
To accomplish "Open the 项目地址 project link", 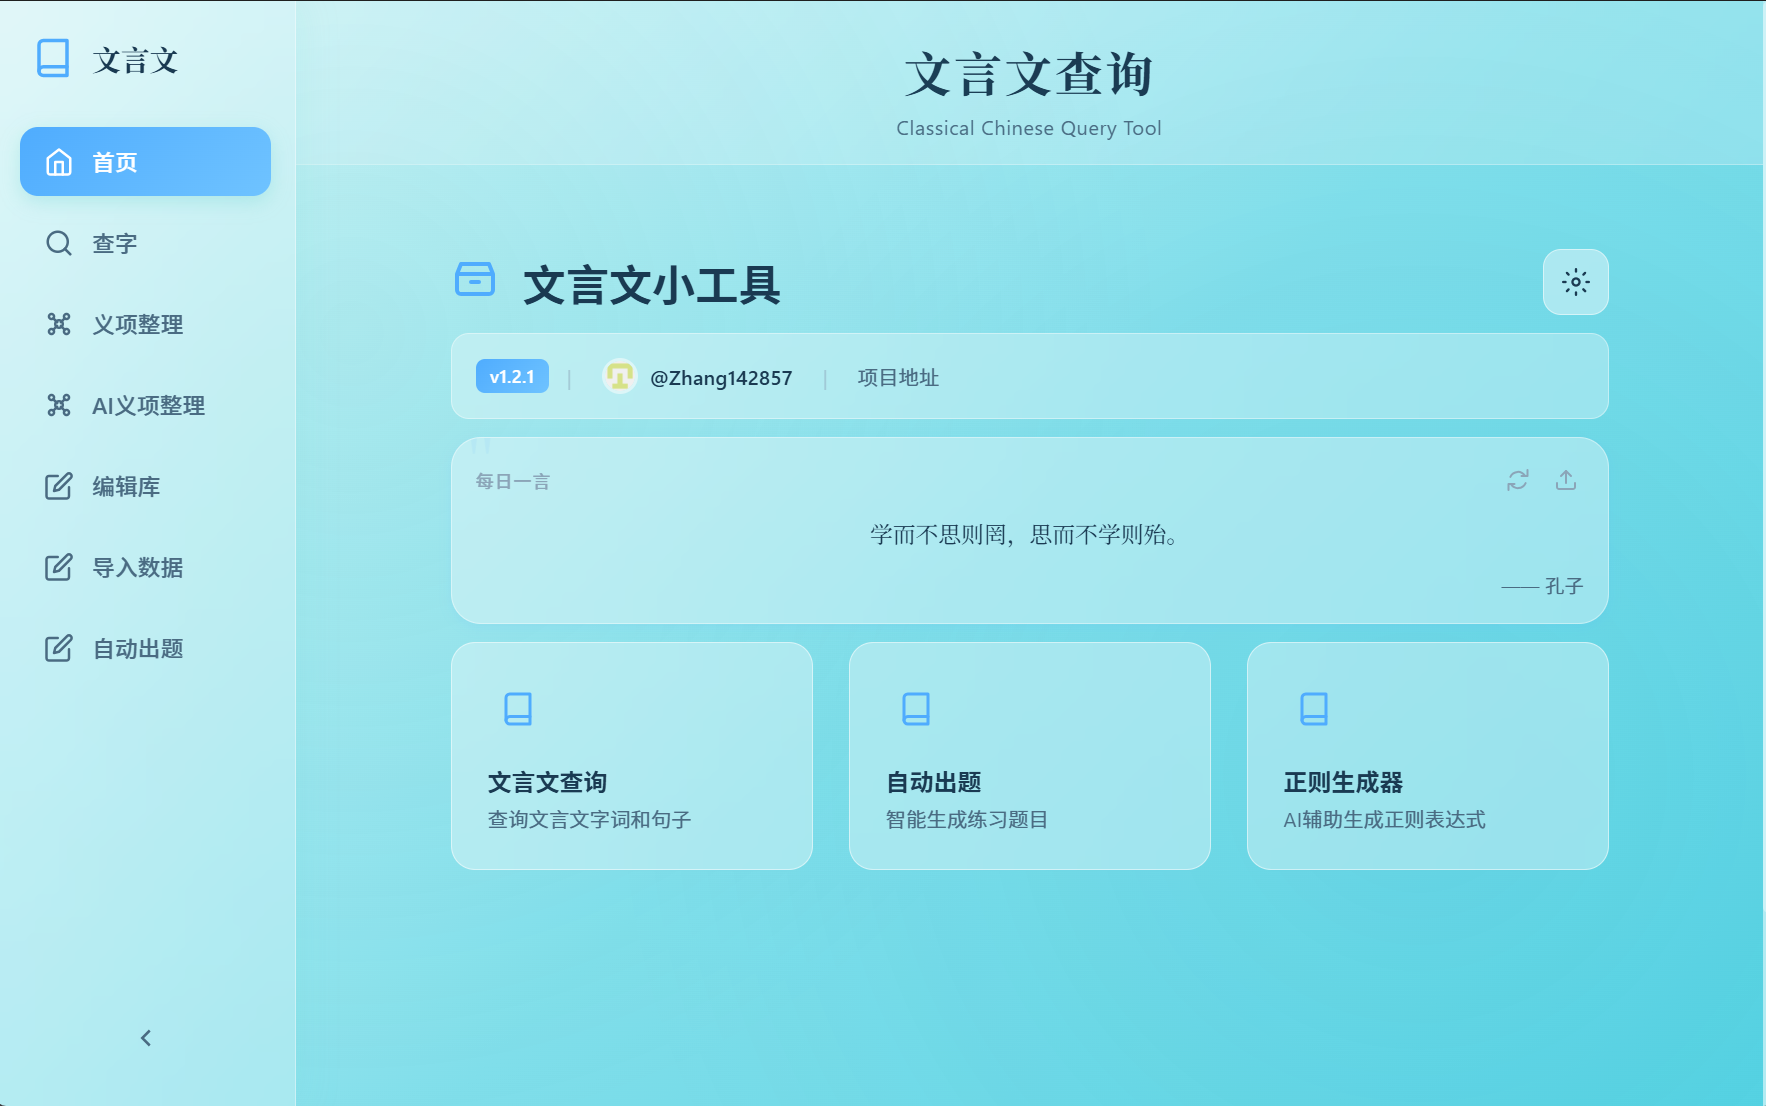I will click(897, 378).
